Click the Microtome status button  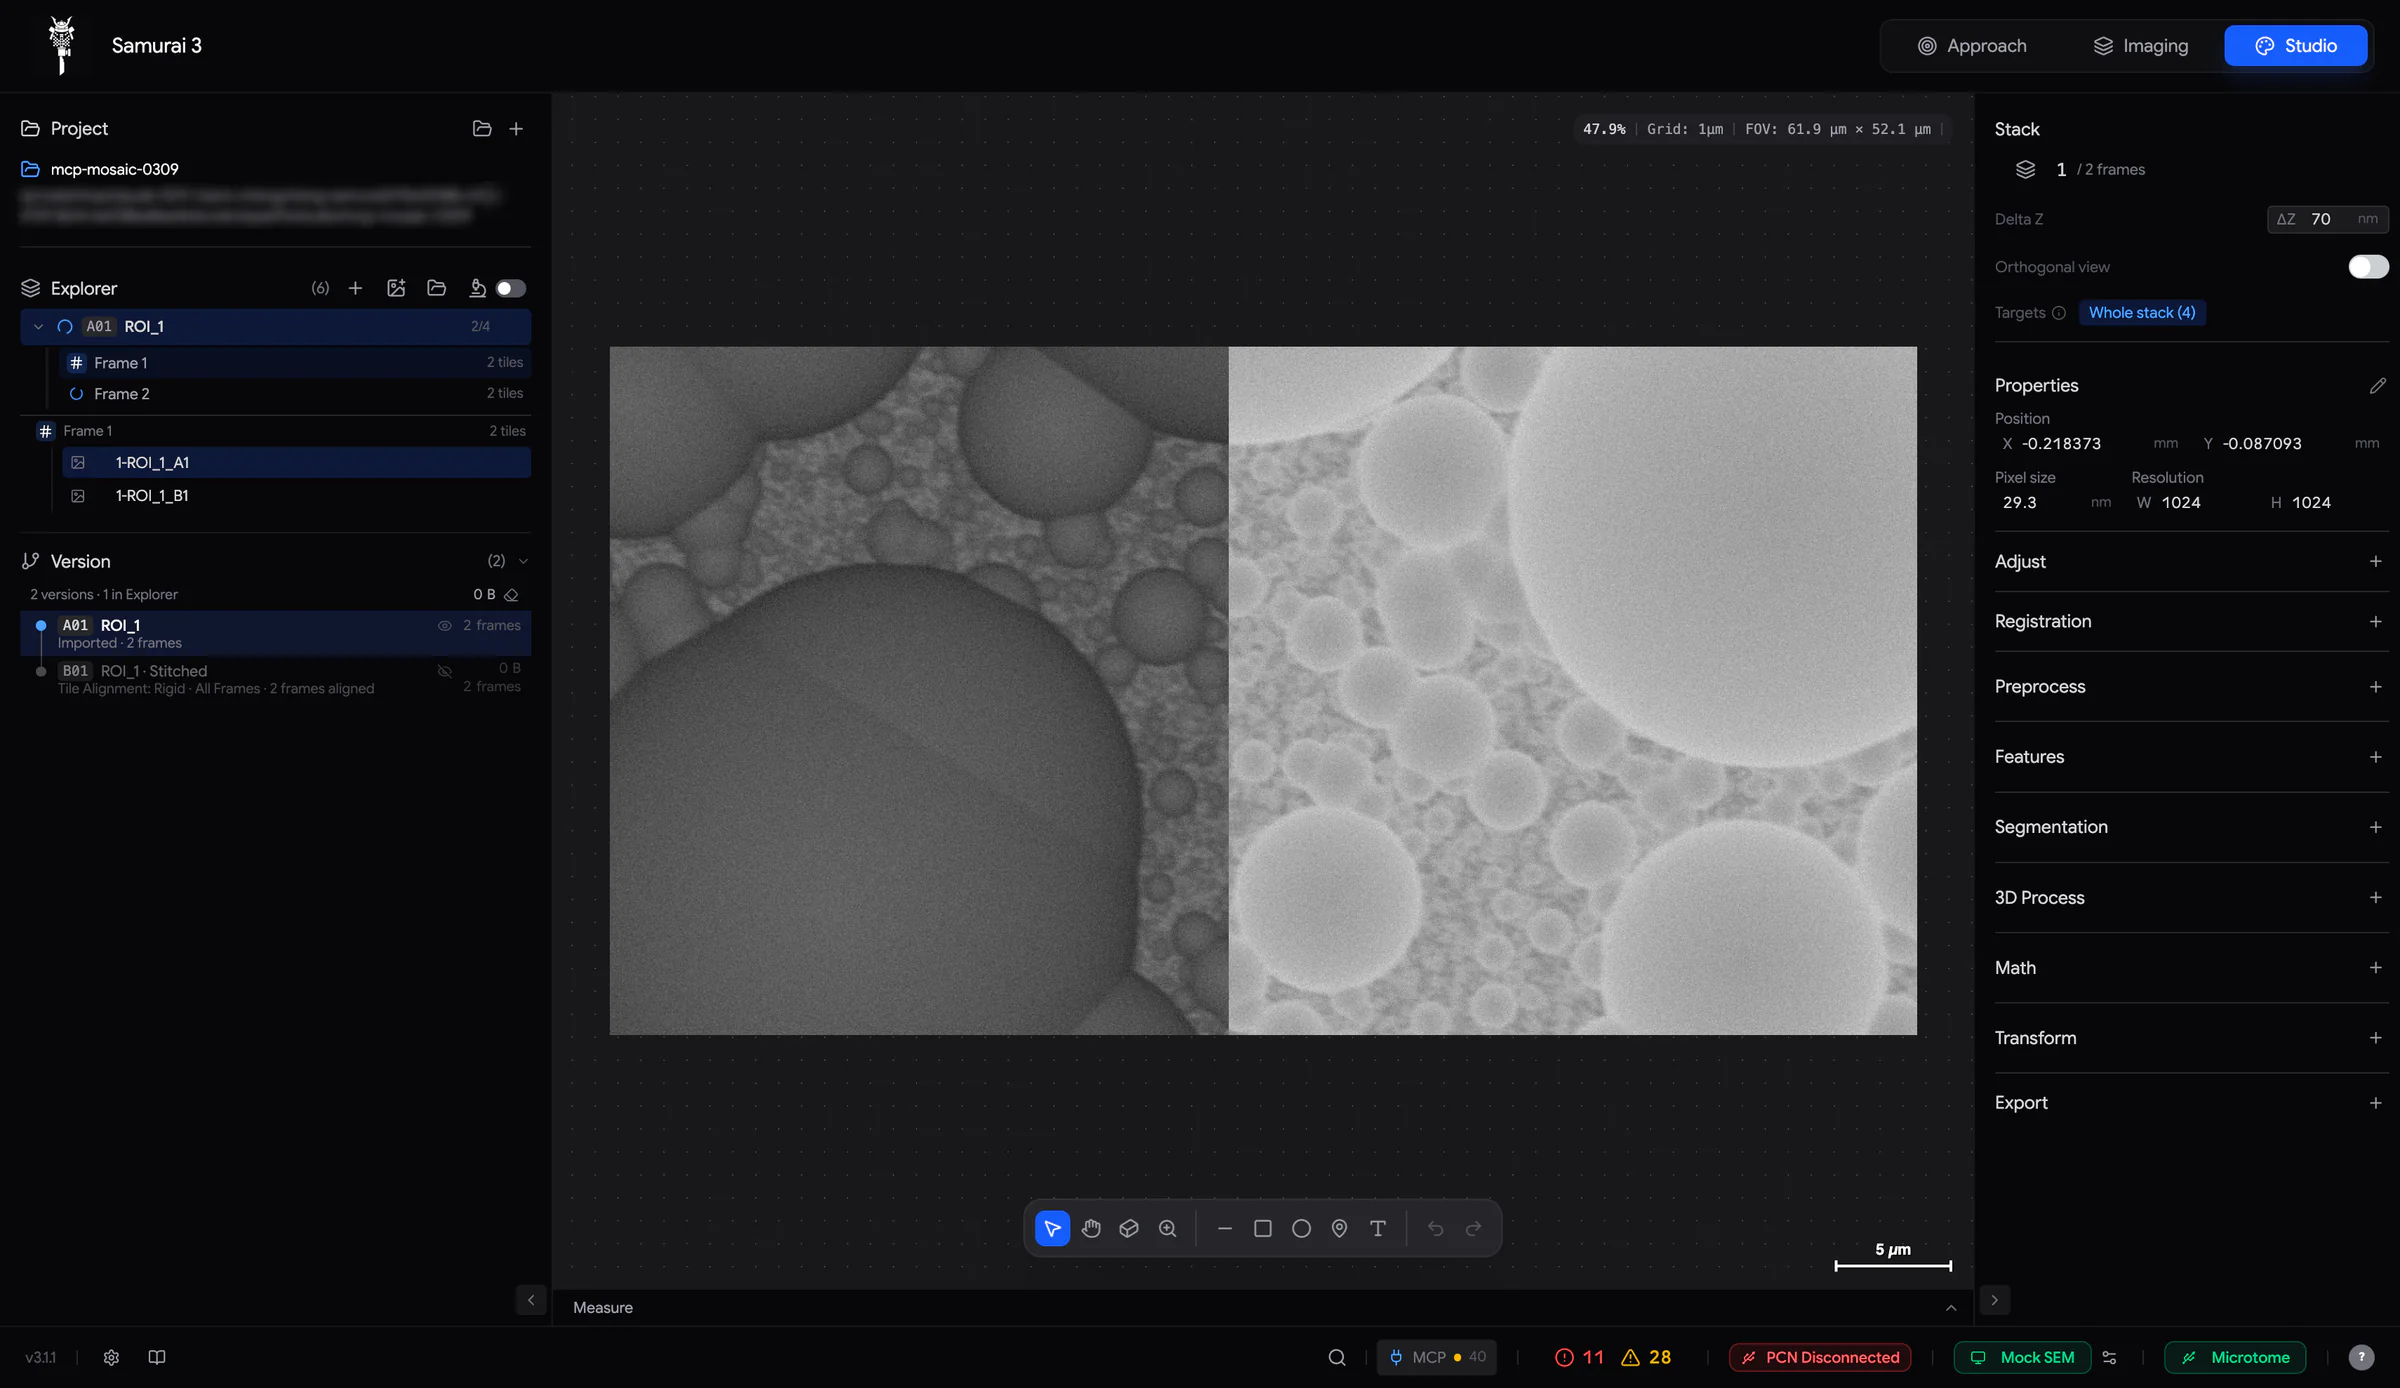(x=2235, y=1357)
